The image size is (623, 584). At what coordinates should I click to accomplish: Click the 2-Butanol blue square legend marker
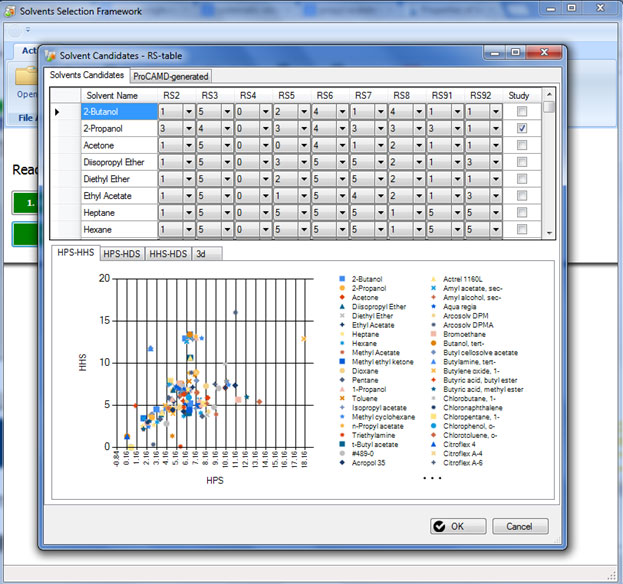[342, 279]
